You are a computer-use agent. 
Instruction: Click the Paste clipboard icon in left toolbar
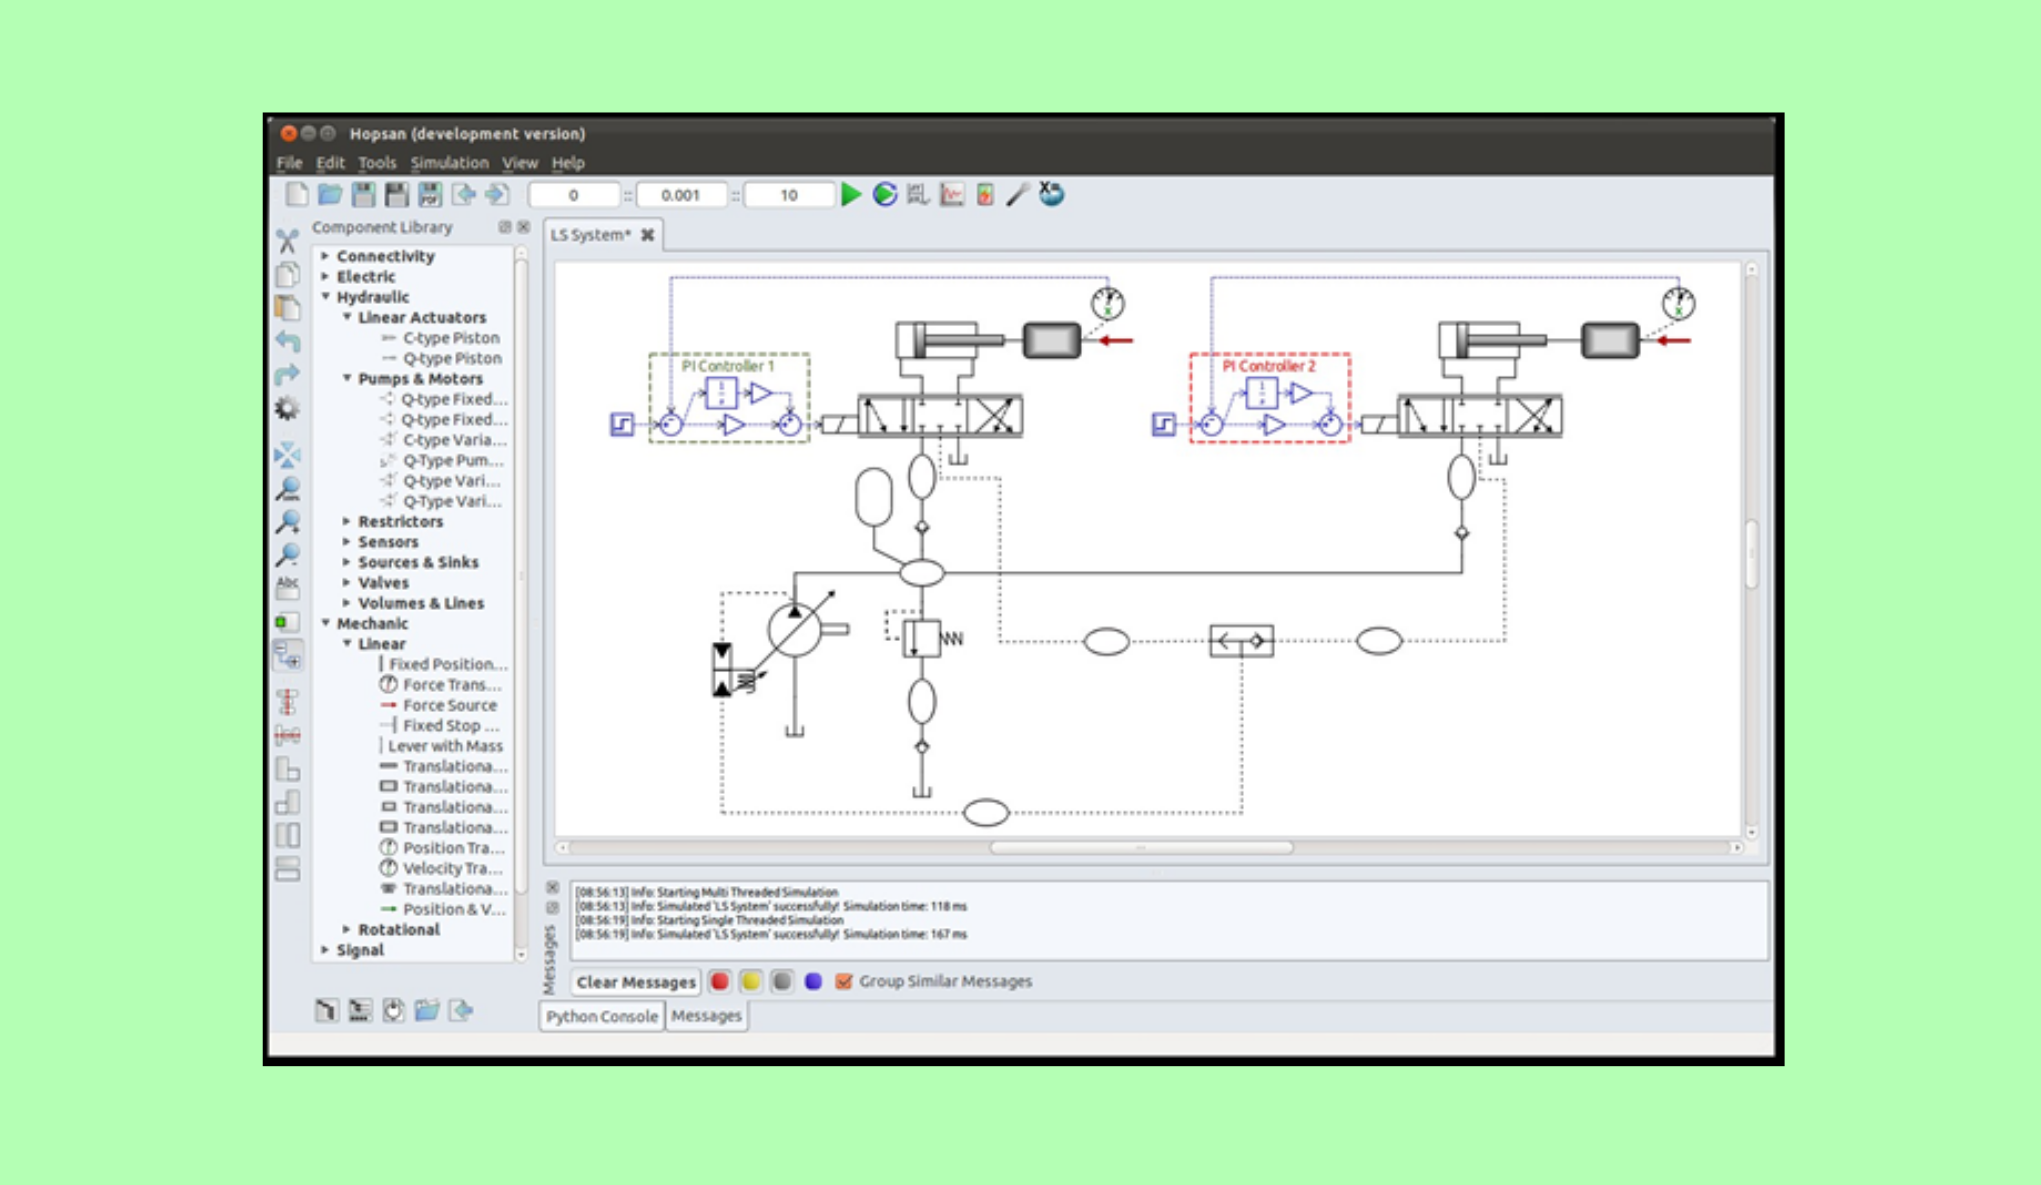click(288, 307)
